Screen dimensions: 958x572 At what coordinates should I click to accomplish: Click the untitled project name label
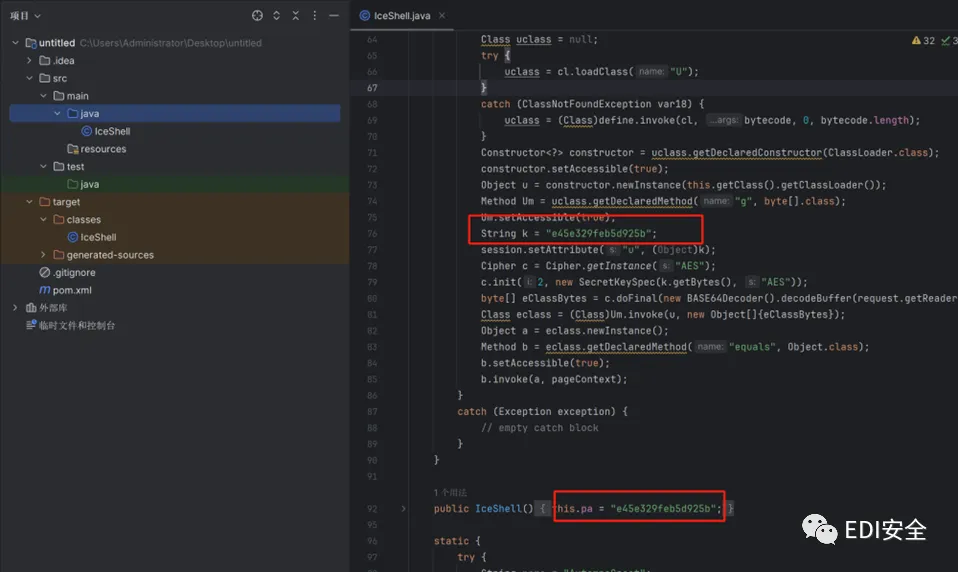[x=57, y=43]
